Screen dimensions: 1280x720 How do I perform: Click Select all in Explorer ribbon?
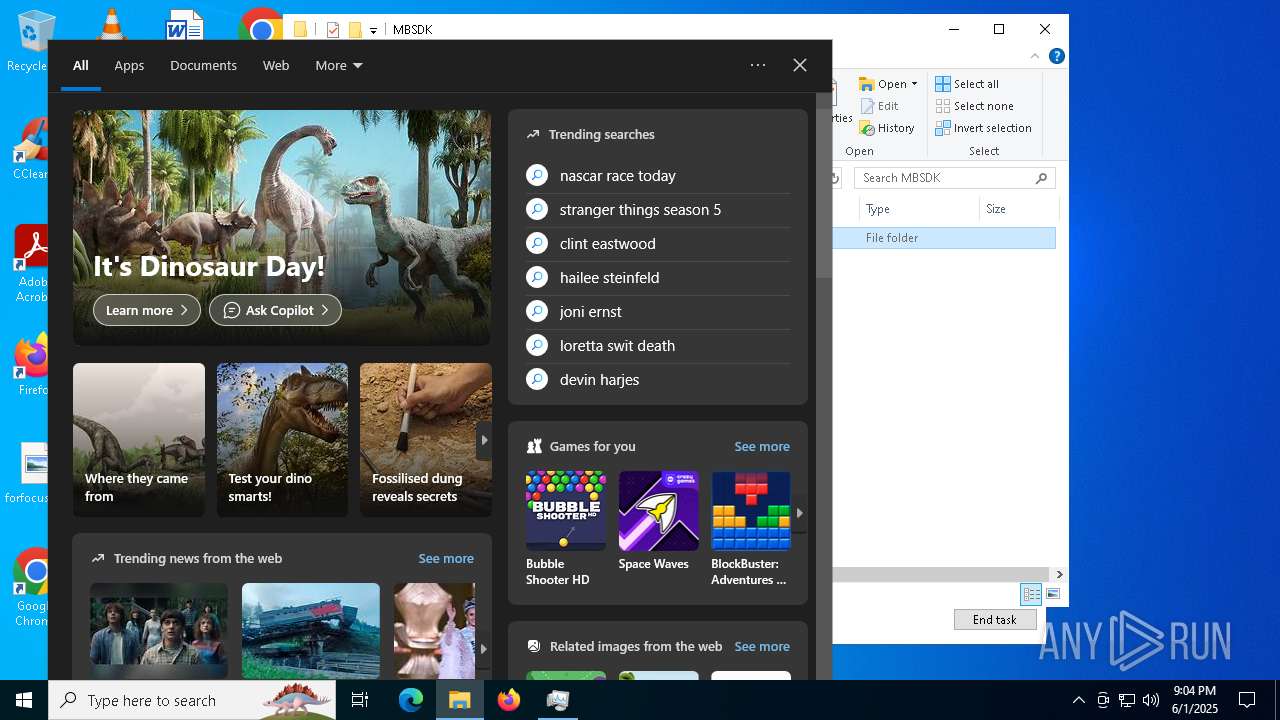(x=967, y=84)
